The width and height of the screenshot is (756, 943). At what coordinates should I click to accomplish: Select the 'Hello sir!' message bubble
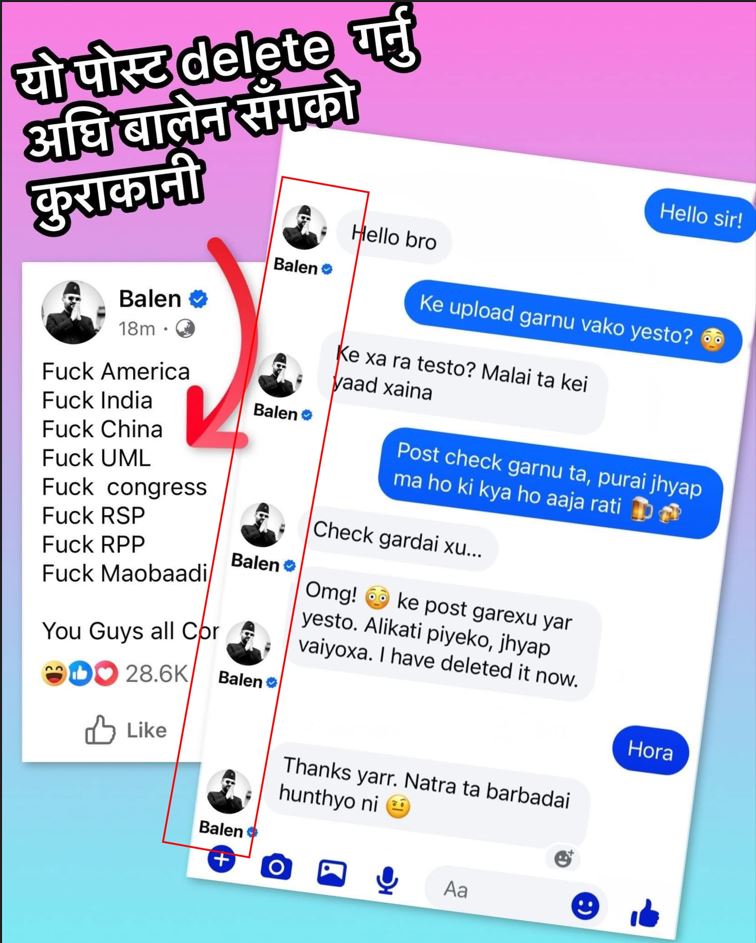701,215
